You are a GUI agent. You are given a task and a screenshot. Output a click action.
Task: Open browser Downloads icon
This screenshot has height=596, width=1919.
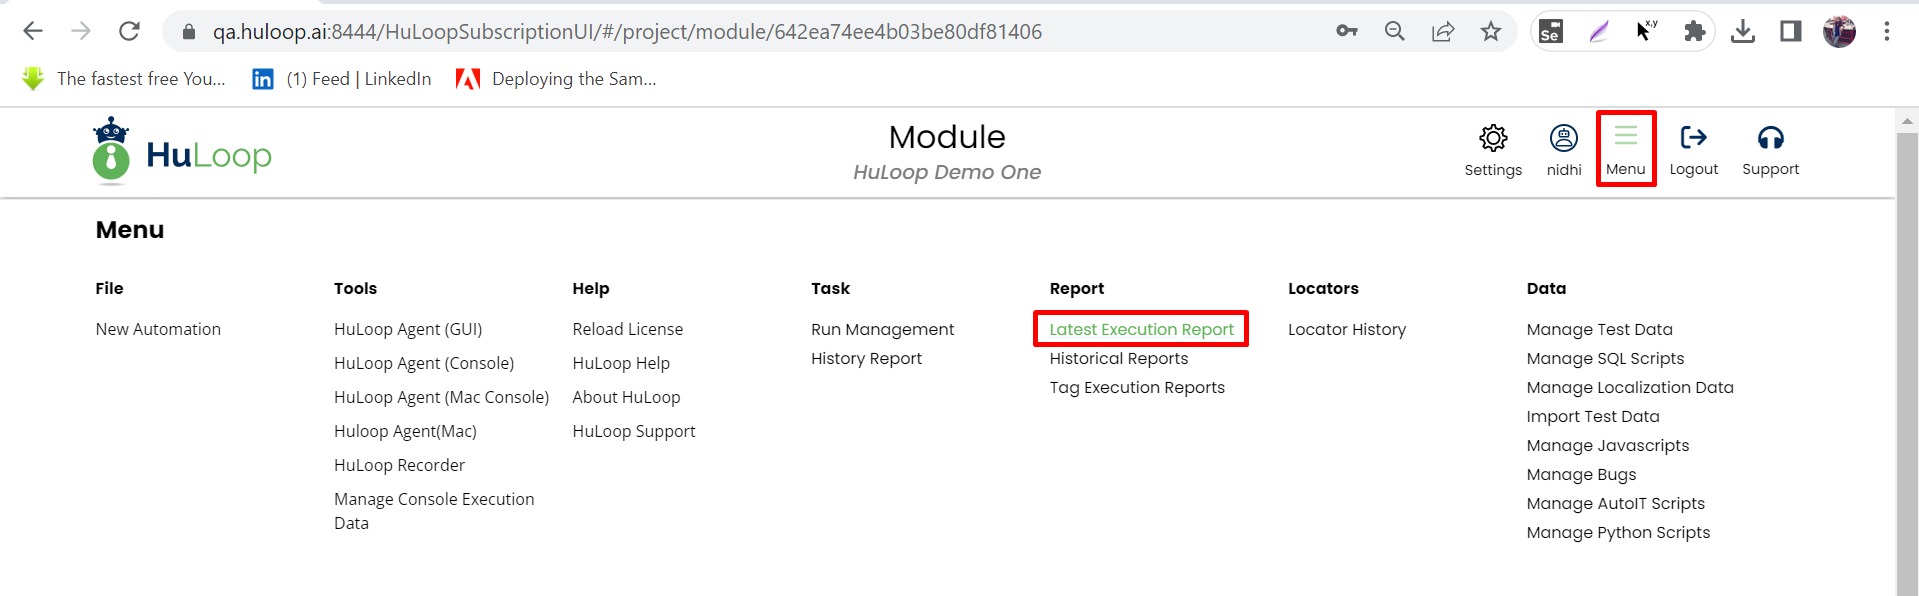tap(1742, 32)
